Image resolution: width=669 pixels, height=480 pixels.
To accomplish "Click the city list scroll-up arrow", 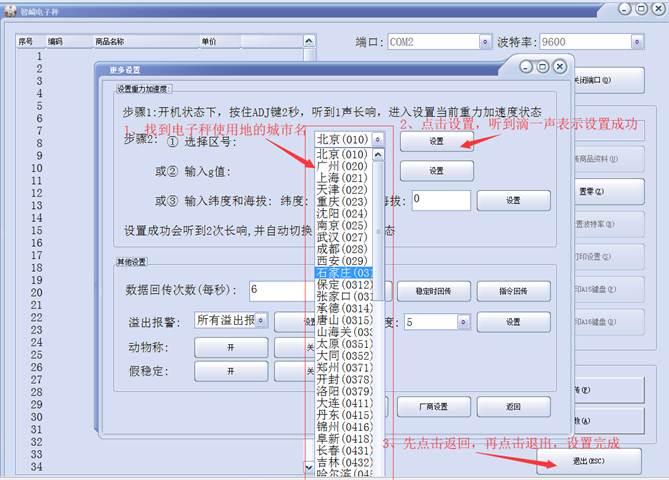I will [378, 155].
